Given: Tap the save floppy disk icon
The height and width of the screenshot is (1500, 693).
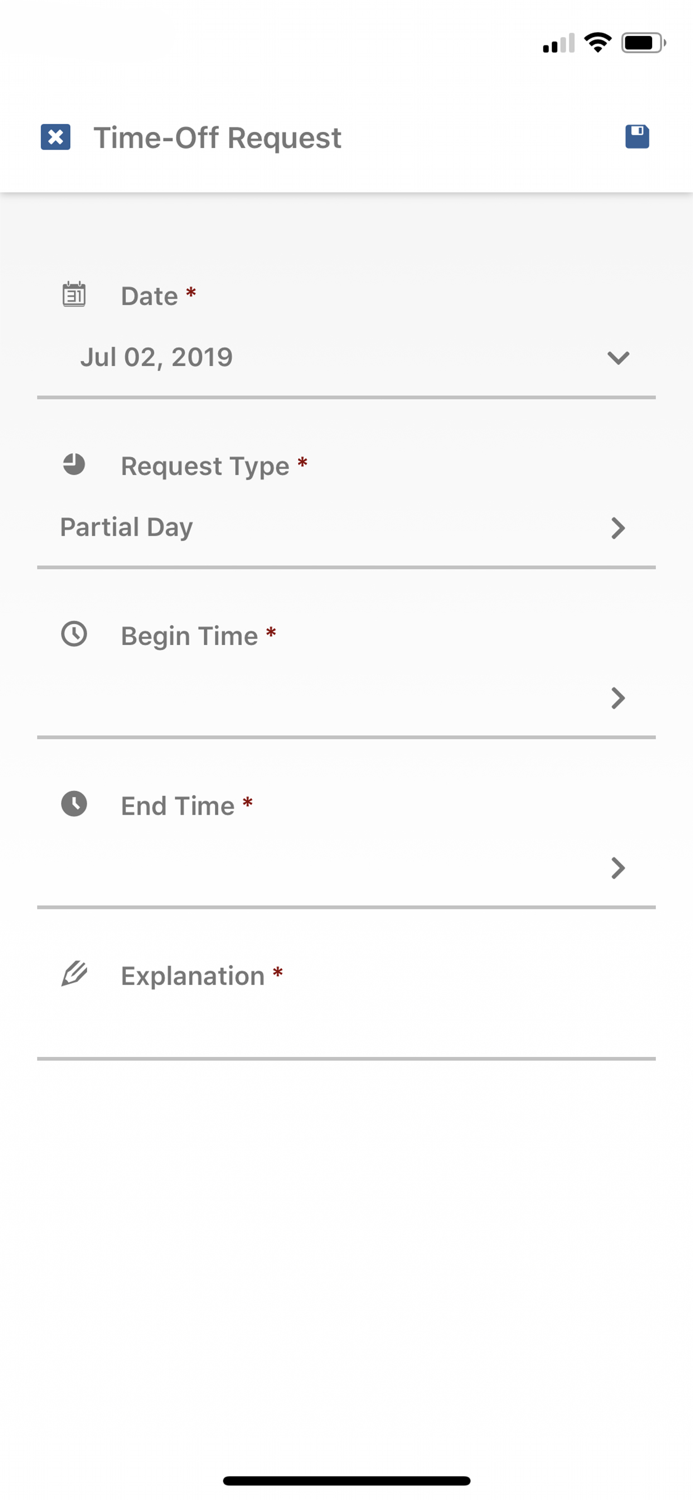Looking at the screenshot, I should tap(637, 137).
